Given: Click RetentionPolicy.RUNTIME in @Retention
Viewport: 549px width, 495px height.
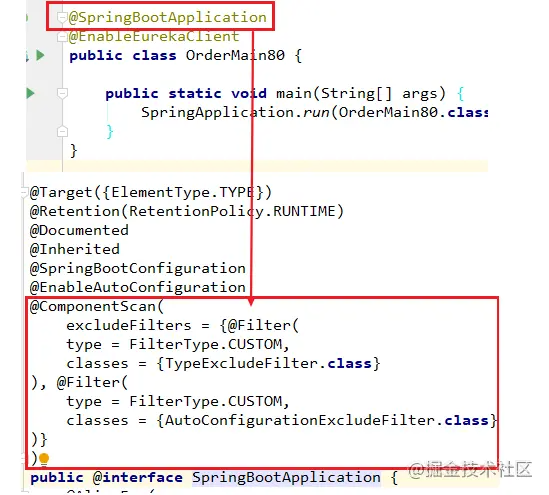Looking at the screenshot, I should (x=232, y=211).
